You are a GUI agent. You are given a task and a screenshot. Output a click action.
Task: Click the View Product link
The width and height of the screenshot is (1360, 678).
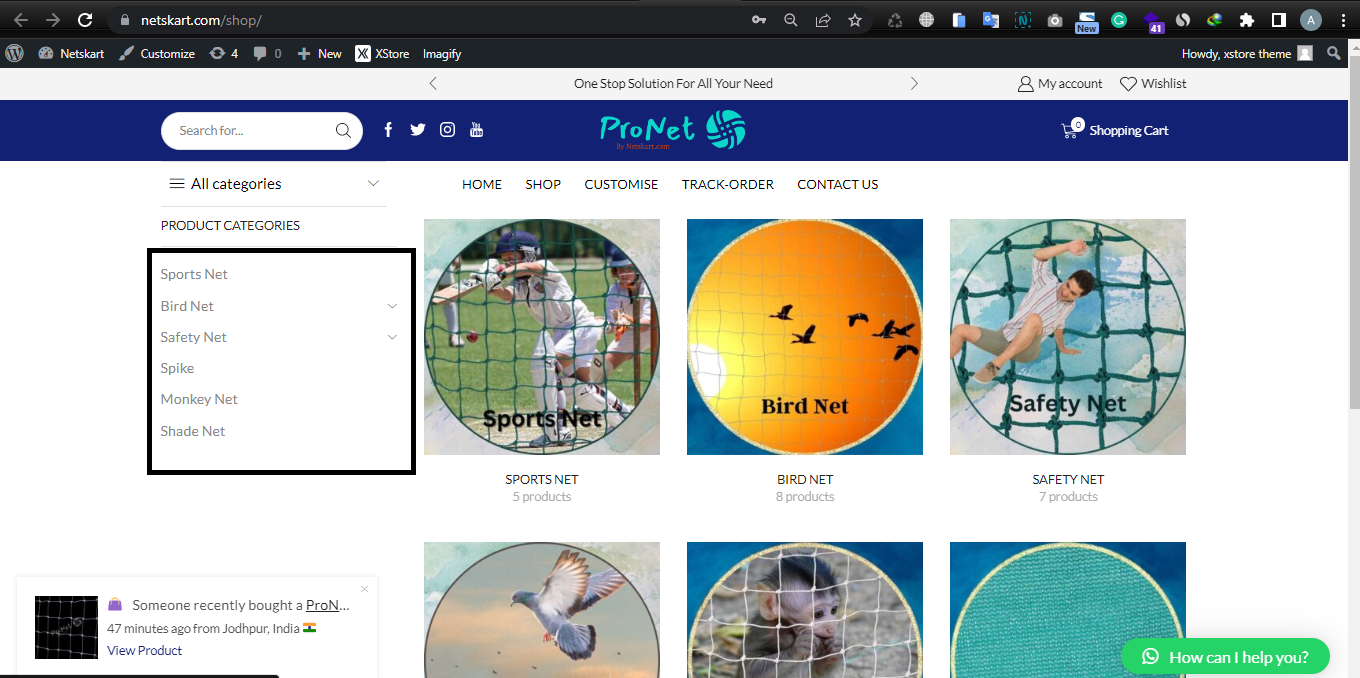tap(145, 650)
